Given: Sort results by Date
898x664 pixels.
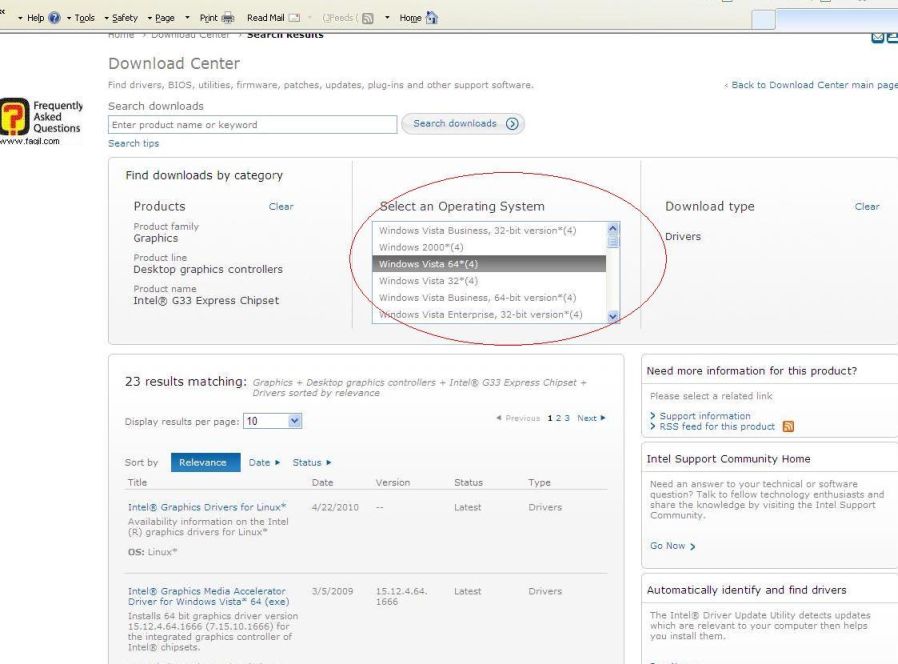Looking at the screenshot, I should pos(263,462).
